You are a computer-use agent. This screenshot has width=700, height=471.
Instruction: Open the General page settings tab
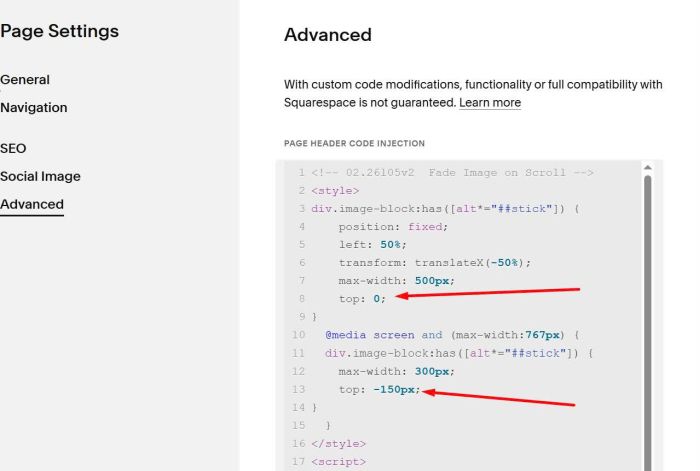click(x=25, y=80)
